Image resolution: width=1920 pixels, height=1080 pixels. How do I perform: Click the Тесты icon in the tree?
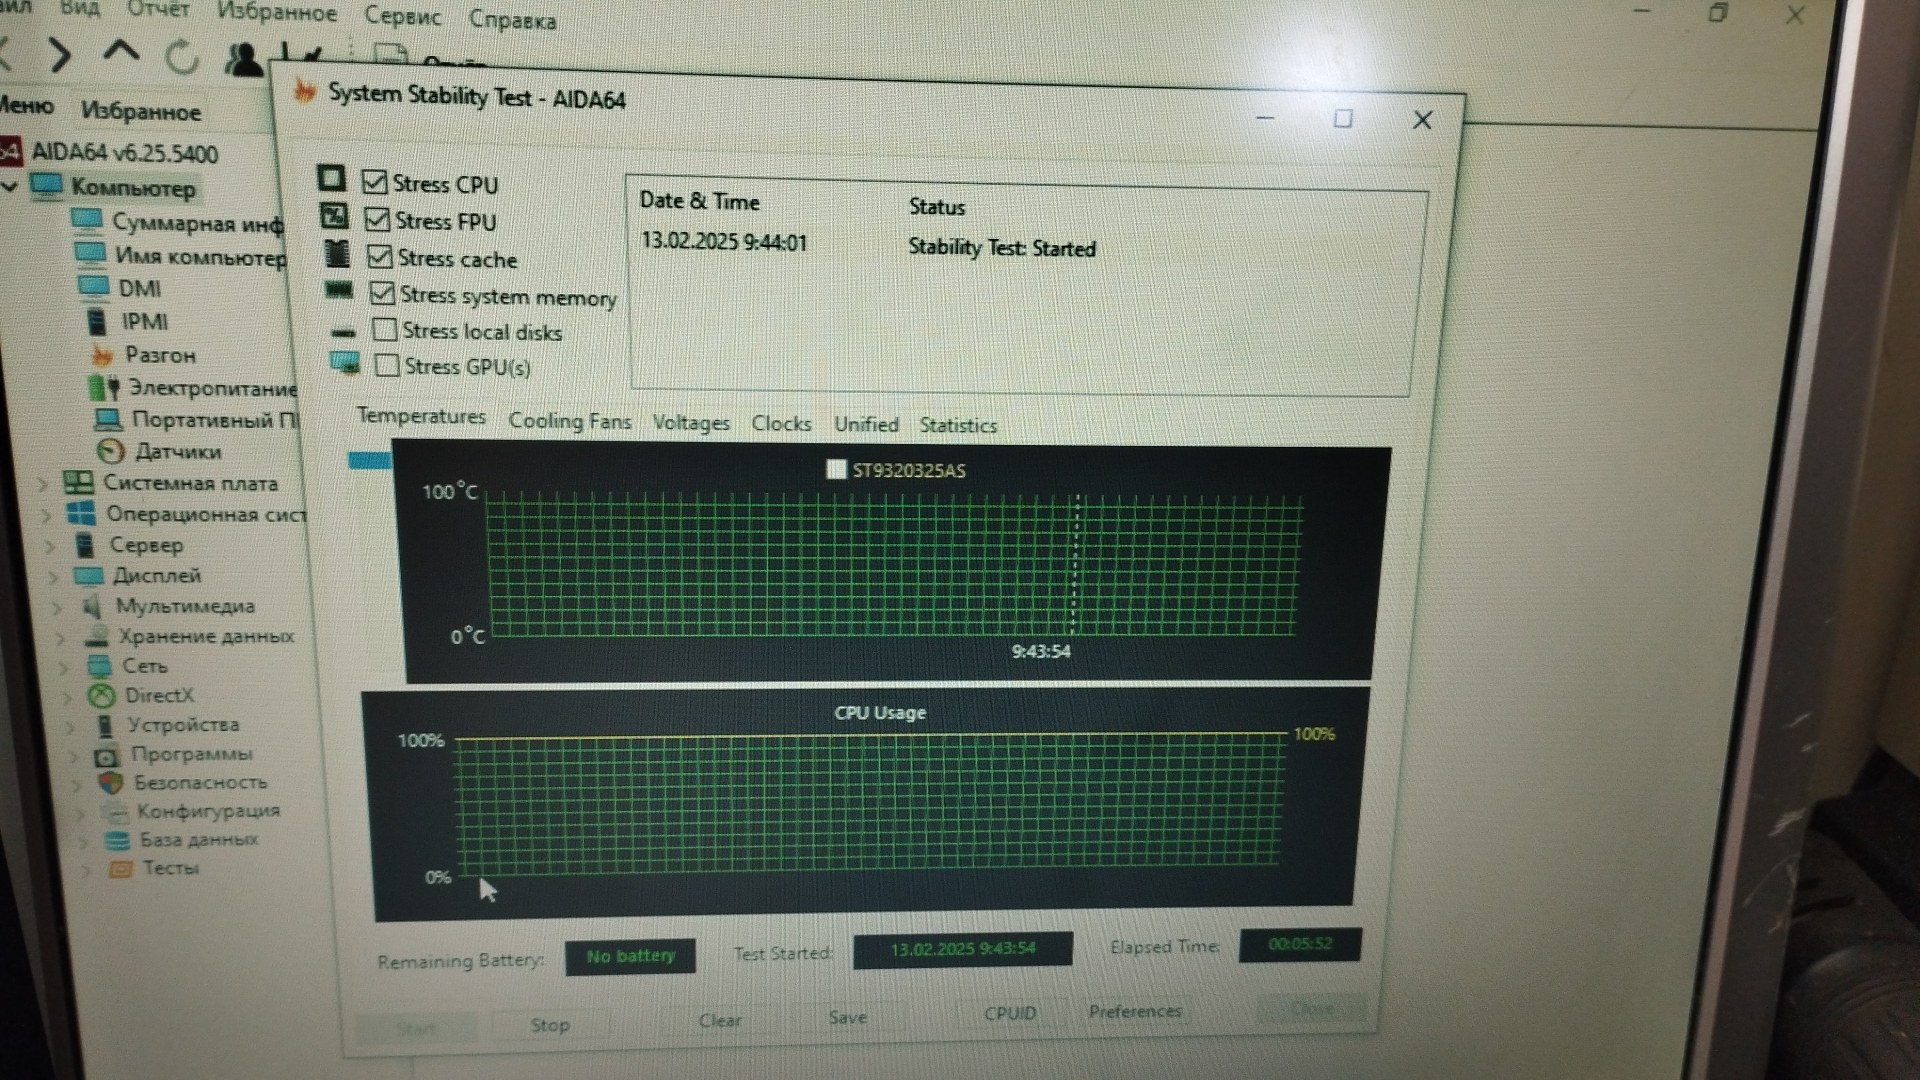point(121,869)
